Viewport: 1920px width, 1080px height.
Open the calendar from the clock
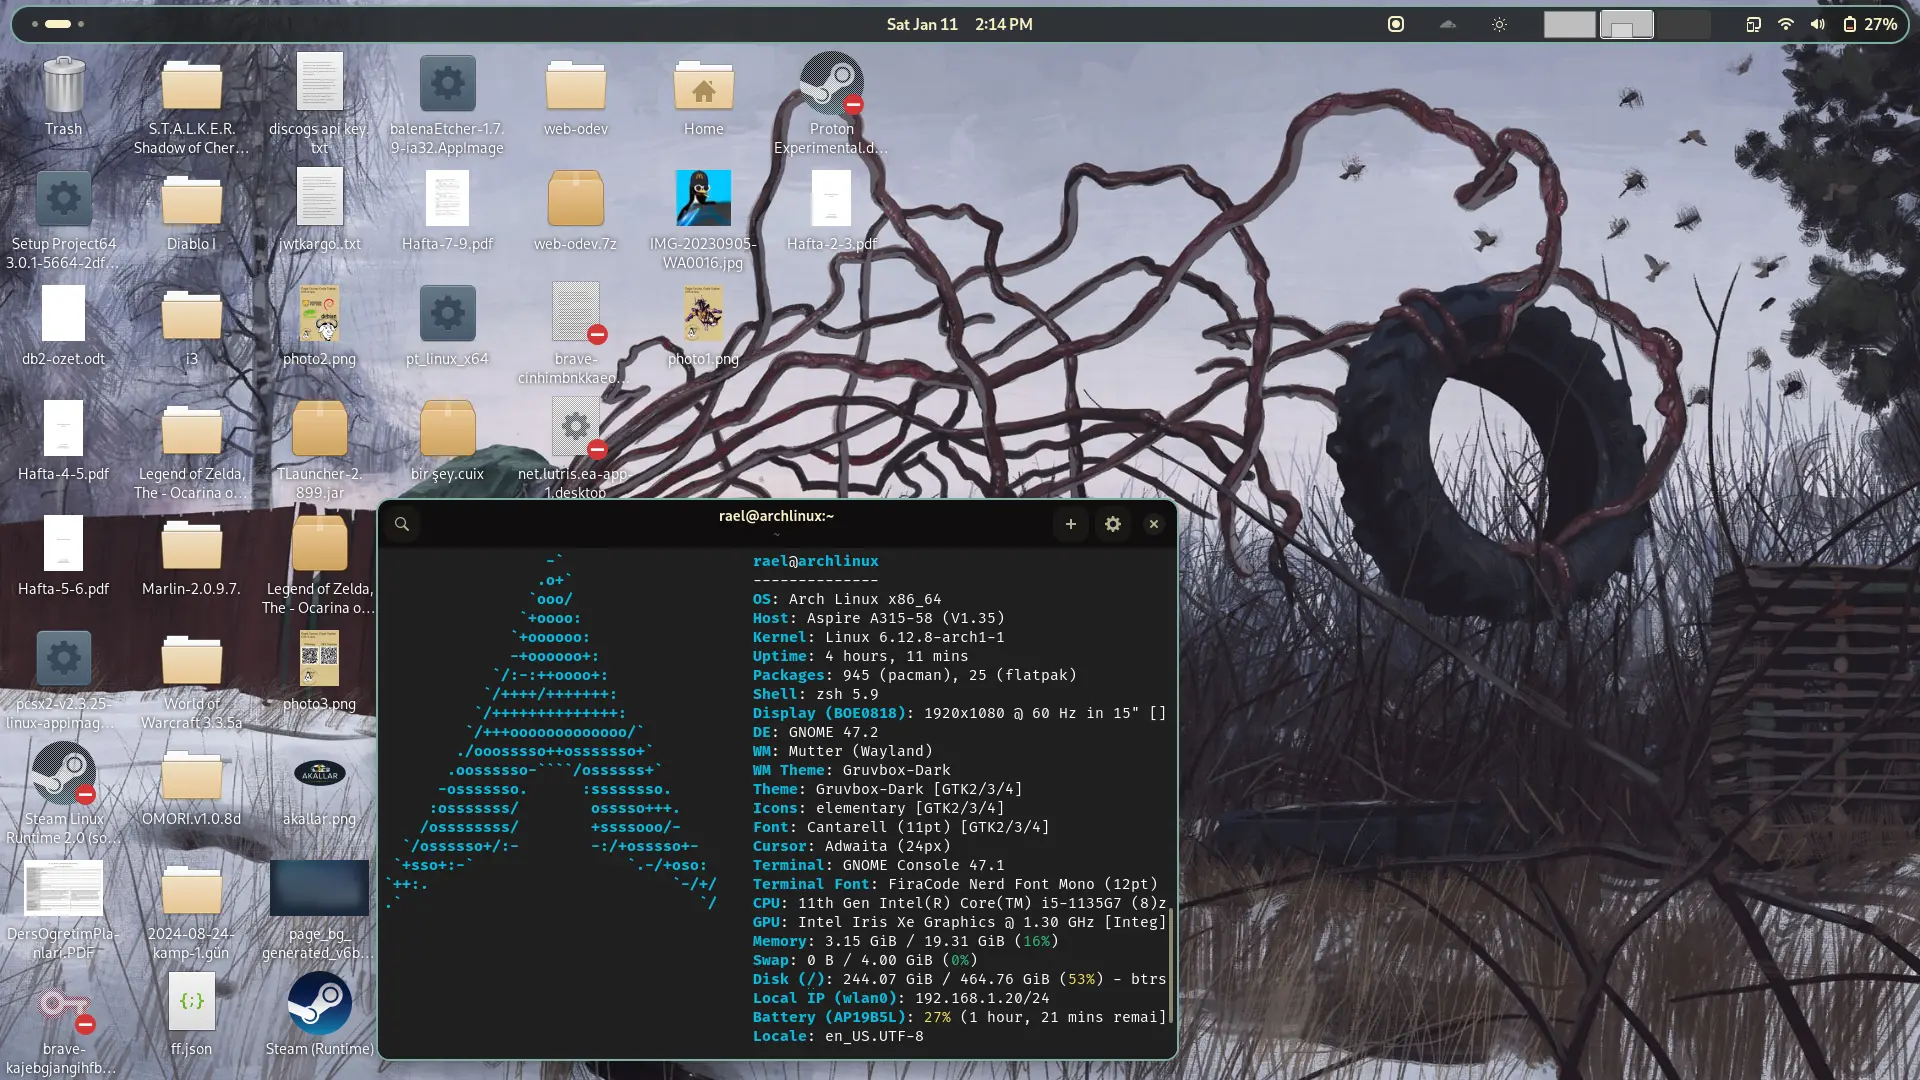coord(959,24)
